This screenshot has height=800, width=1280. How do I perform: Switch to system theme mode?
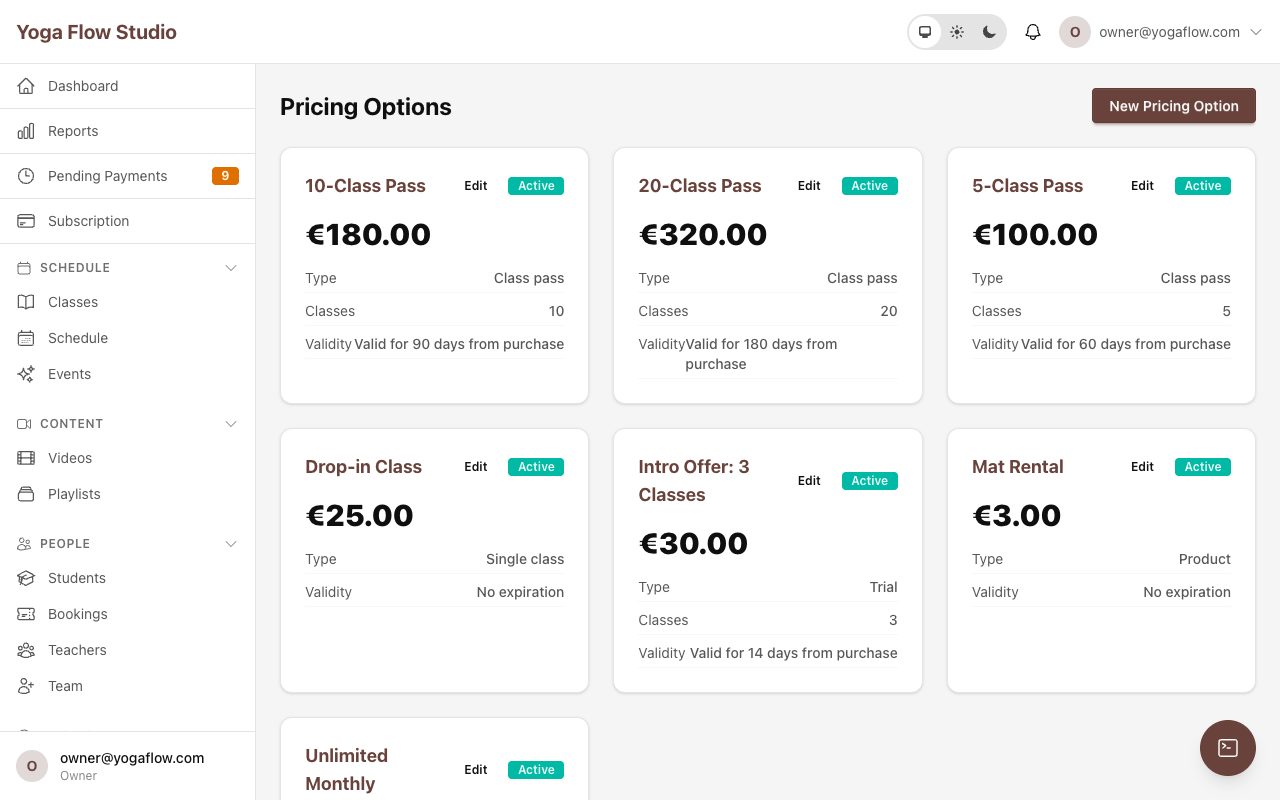pyautogui.click(x=925, y=32)
